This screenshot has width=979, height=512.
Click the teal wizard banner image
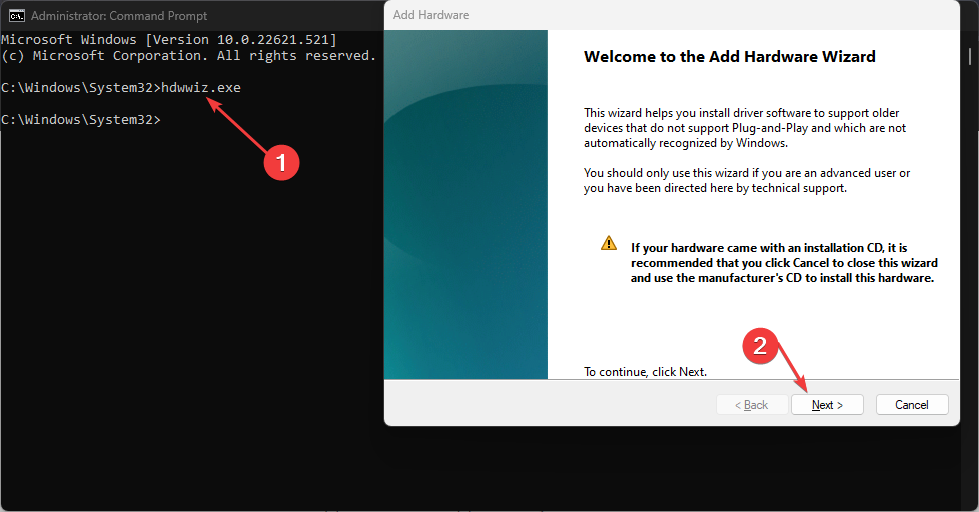click(466, 204)
